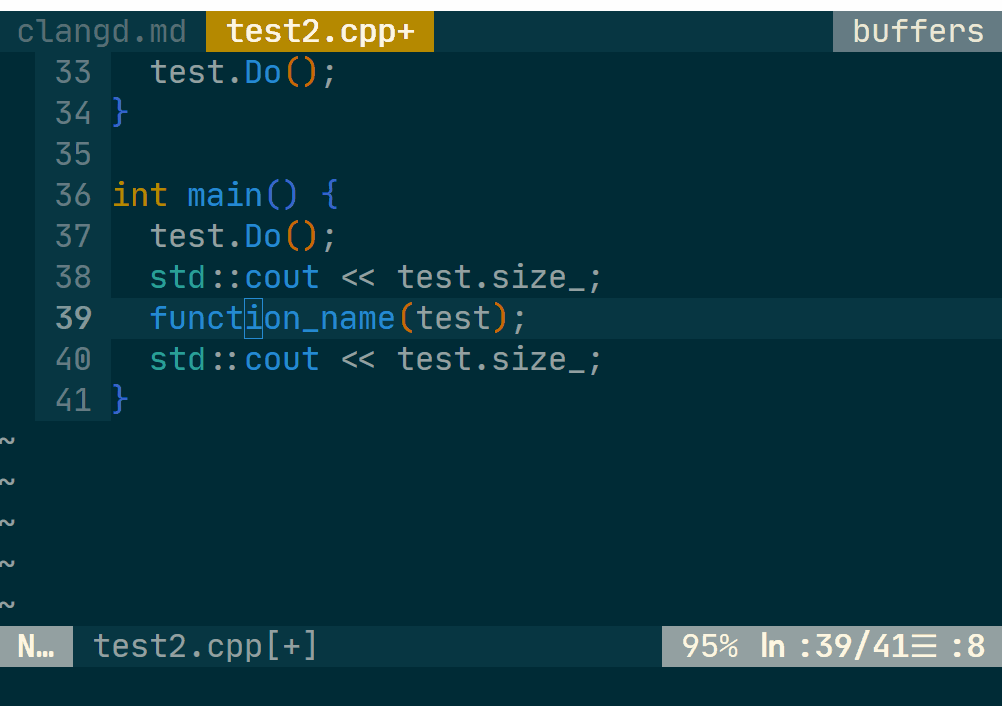The image size is (1002, 706).
Task: Click the buffers label in the tabline
Action: pyautogui.click(x=917, y=31)
